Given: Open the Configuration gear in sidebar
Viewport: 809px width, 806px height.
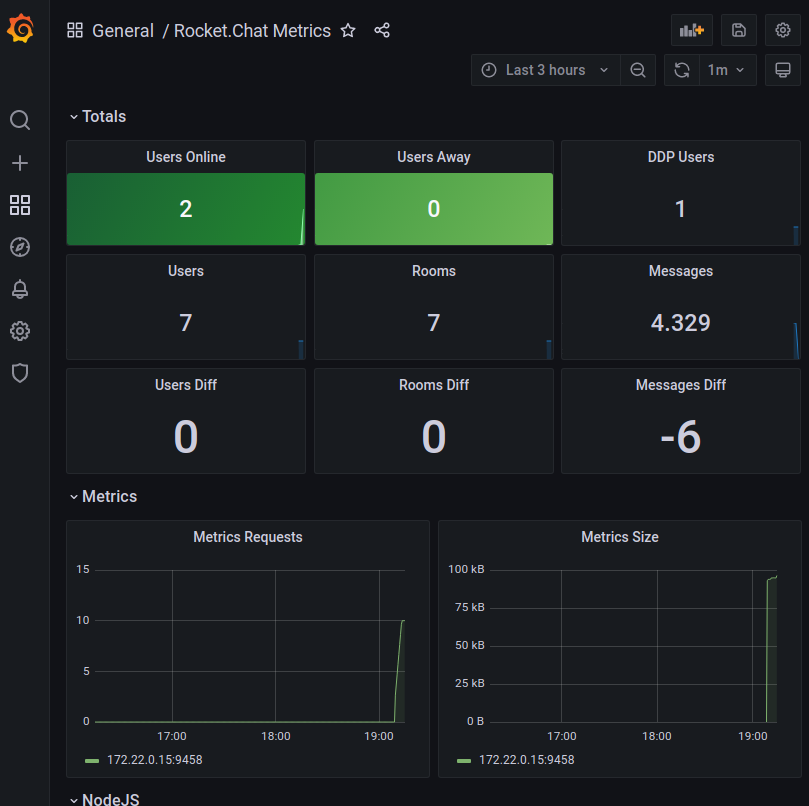Looking at the screenshot, I should (x=20, y=331).
